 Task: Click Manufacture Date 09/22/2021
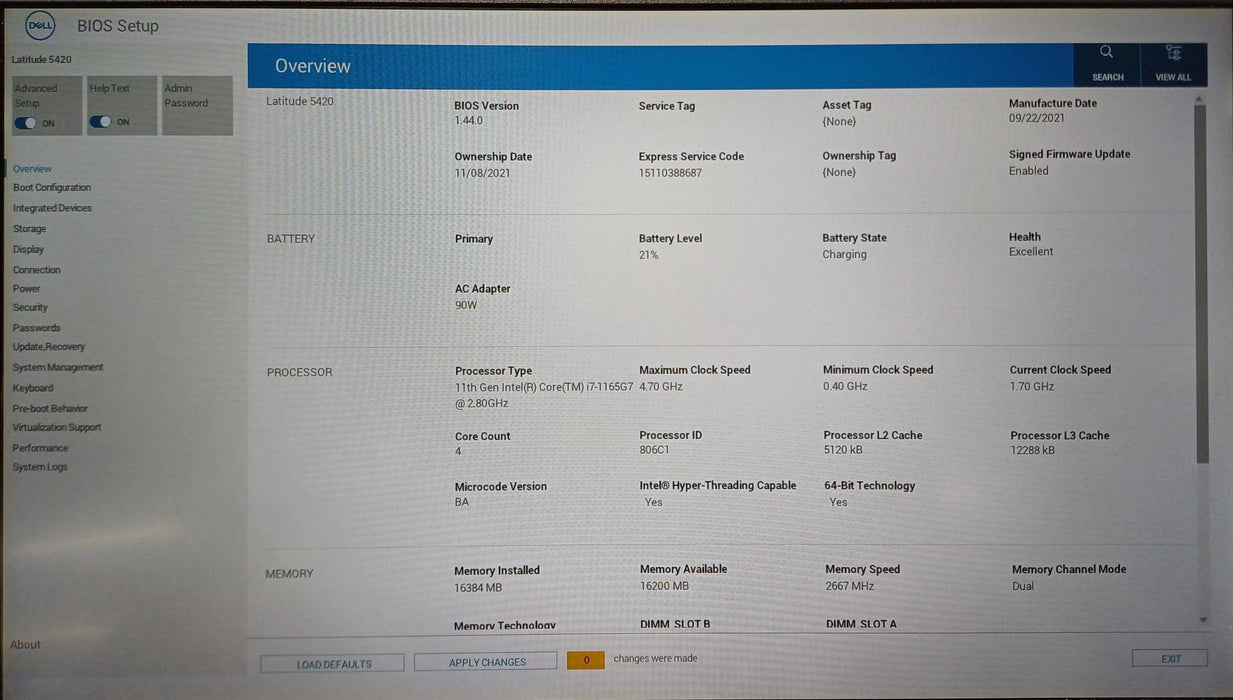[x=1036, y=118]
